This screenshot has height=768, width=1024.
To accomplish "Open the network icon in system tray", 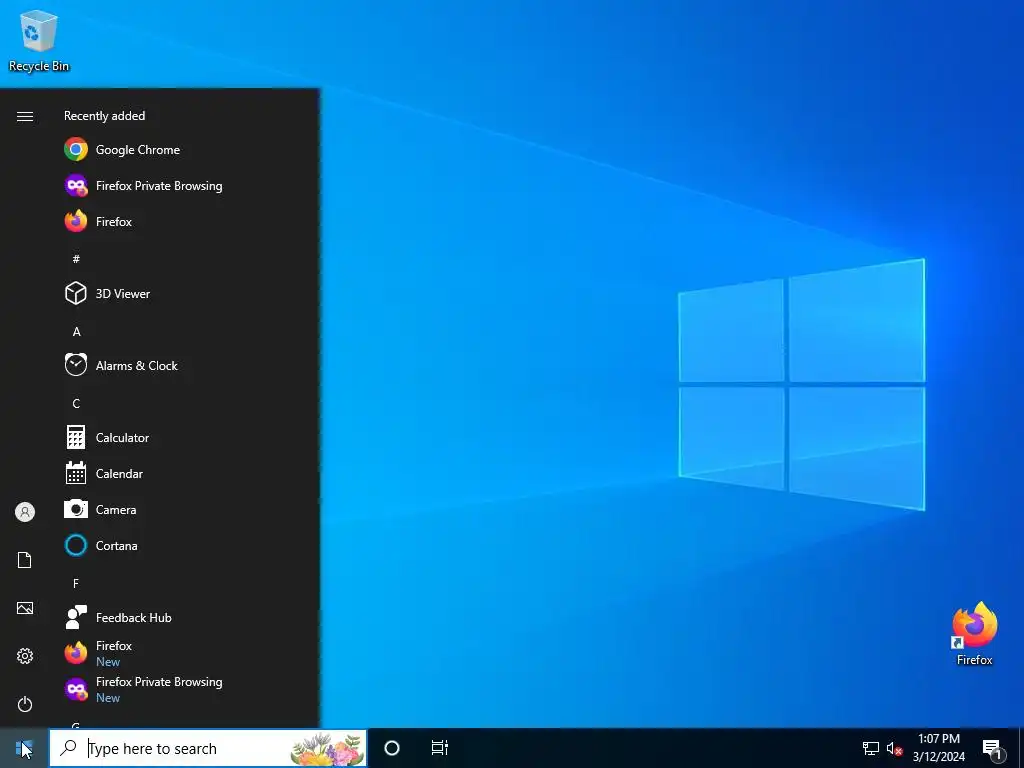I will (x=871, y=748).
